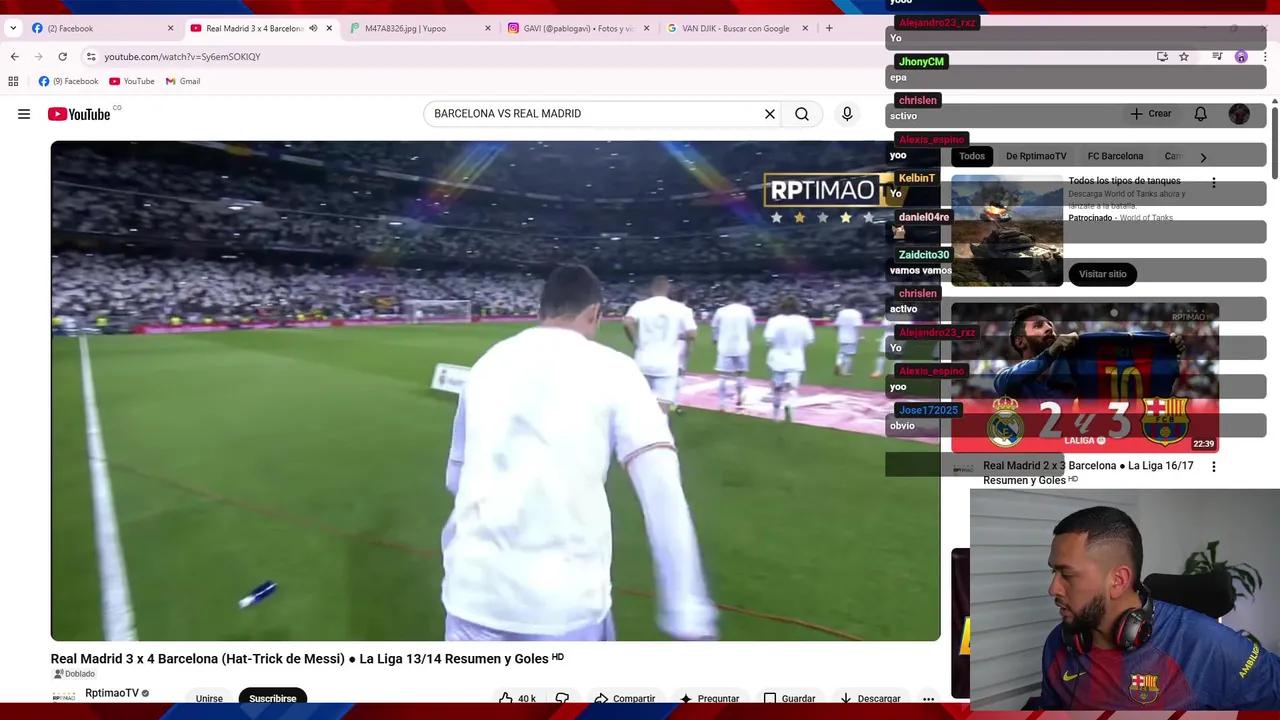Mute the tab using the speaker icon
Screen dimensions: 1280x720
pyautogui.click(x=313, y=28)
